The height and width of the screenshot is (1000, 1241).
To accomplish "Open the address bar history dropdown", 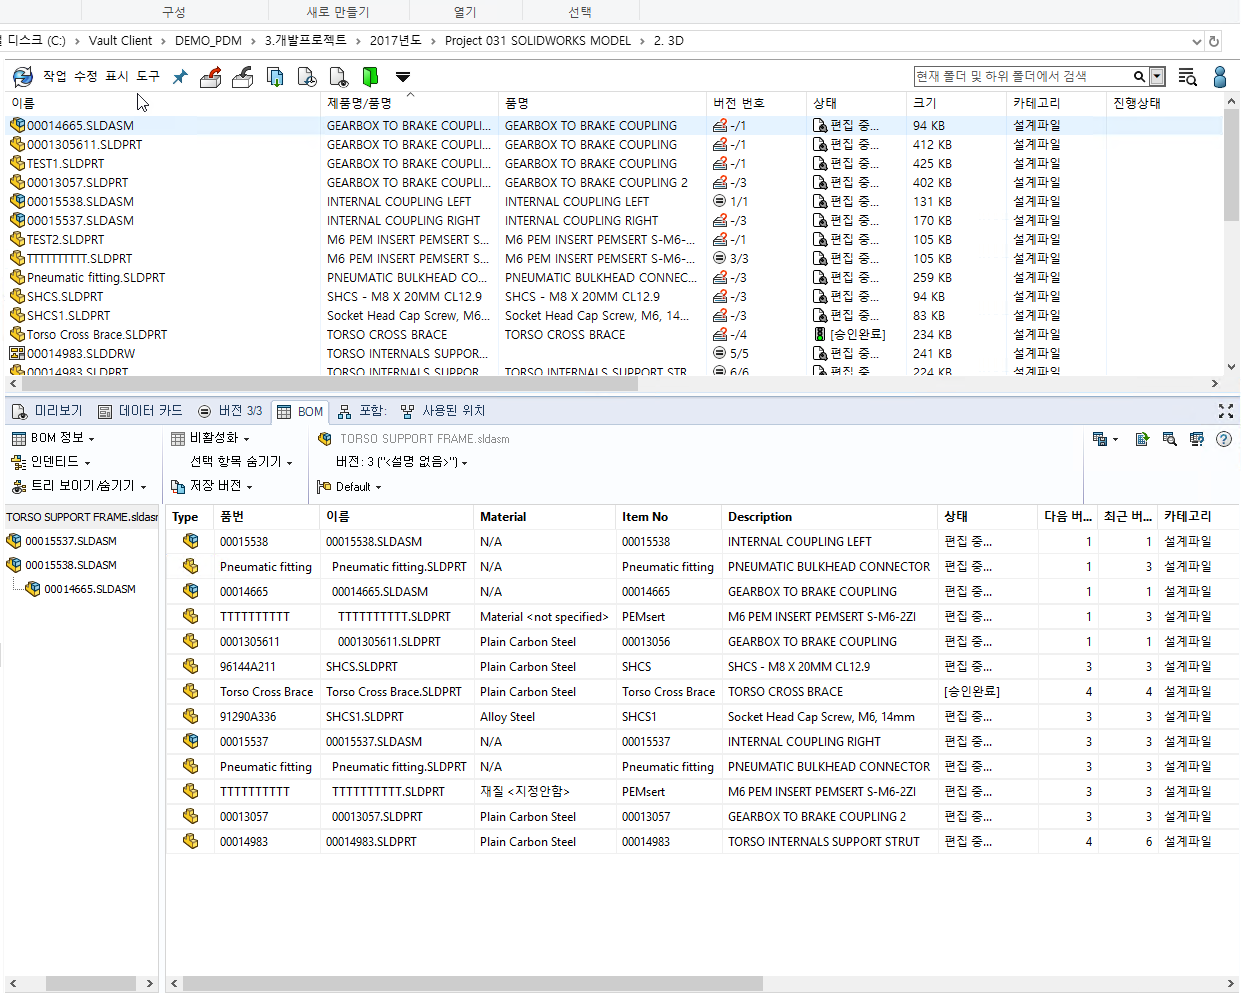I will (1196, 42).
